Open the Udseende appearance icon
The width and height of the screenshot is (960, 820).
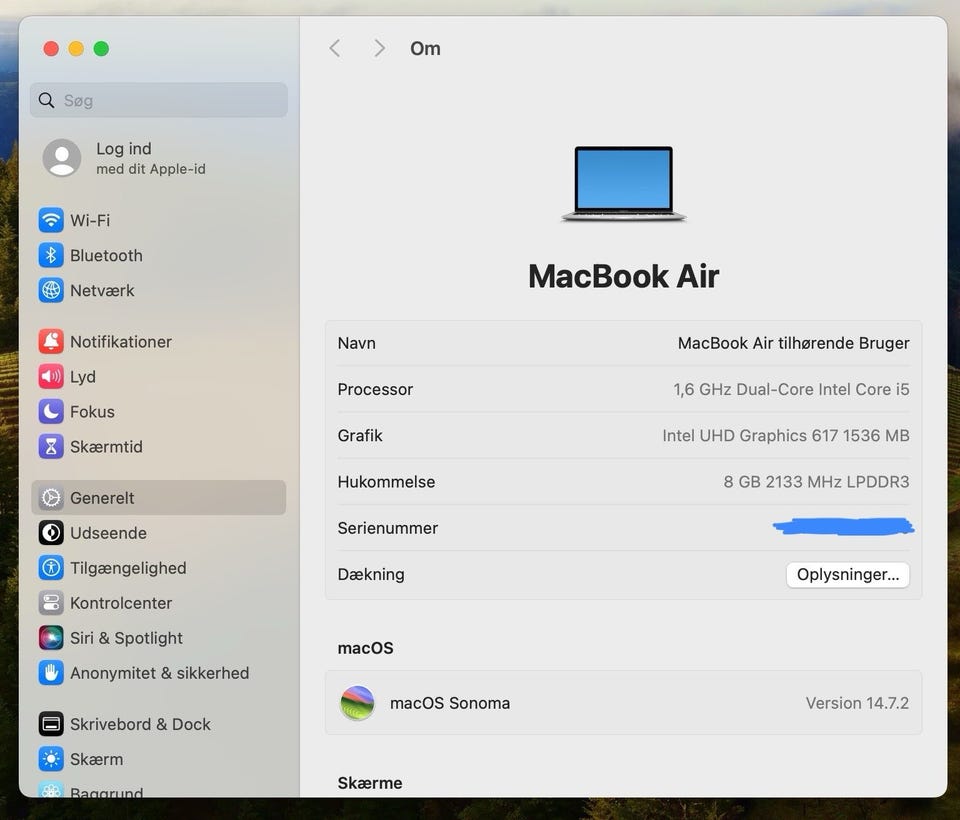coord(51,533)
